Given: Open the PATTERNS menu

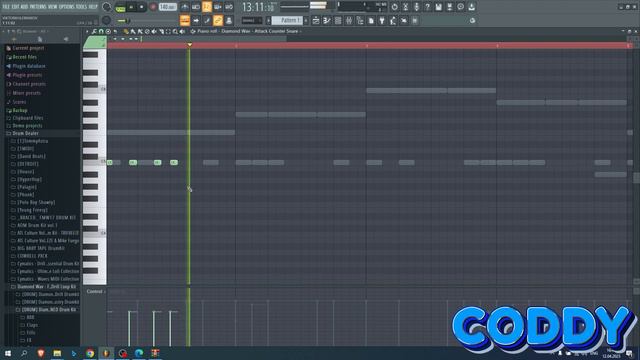Looking at the screenshot, I should [x=38, y=7].
